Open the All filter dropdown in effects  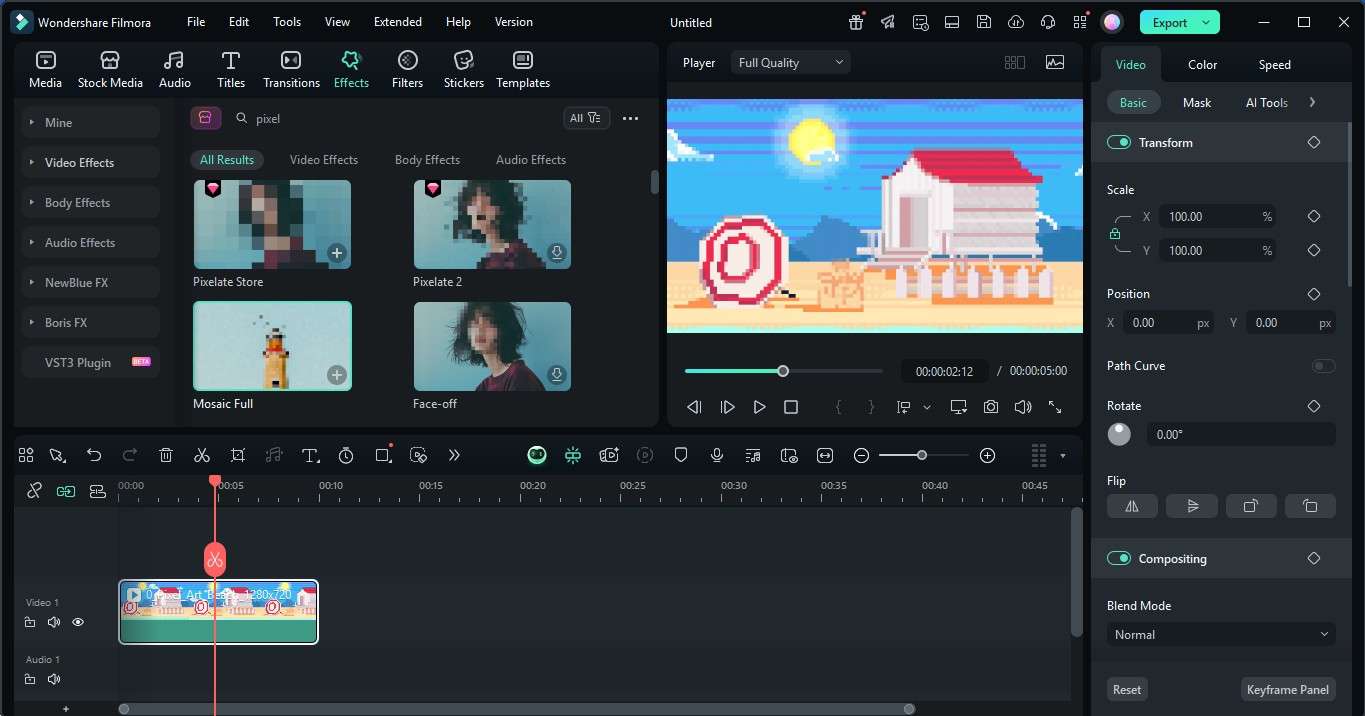pyautogui.click(x=585, y=118)
